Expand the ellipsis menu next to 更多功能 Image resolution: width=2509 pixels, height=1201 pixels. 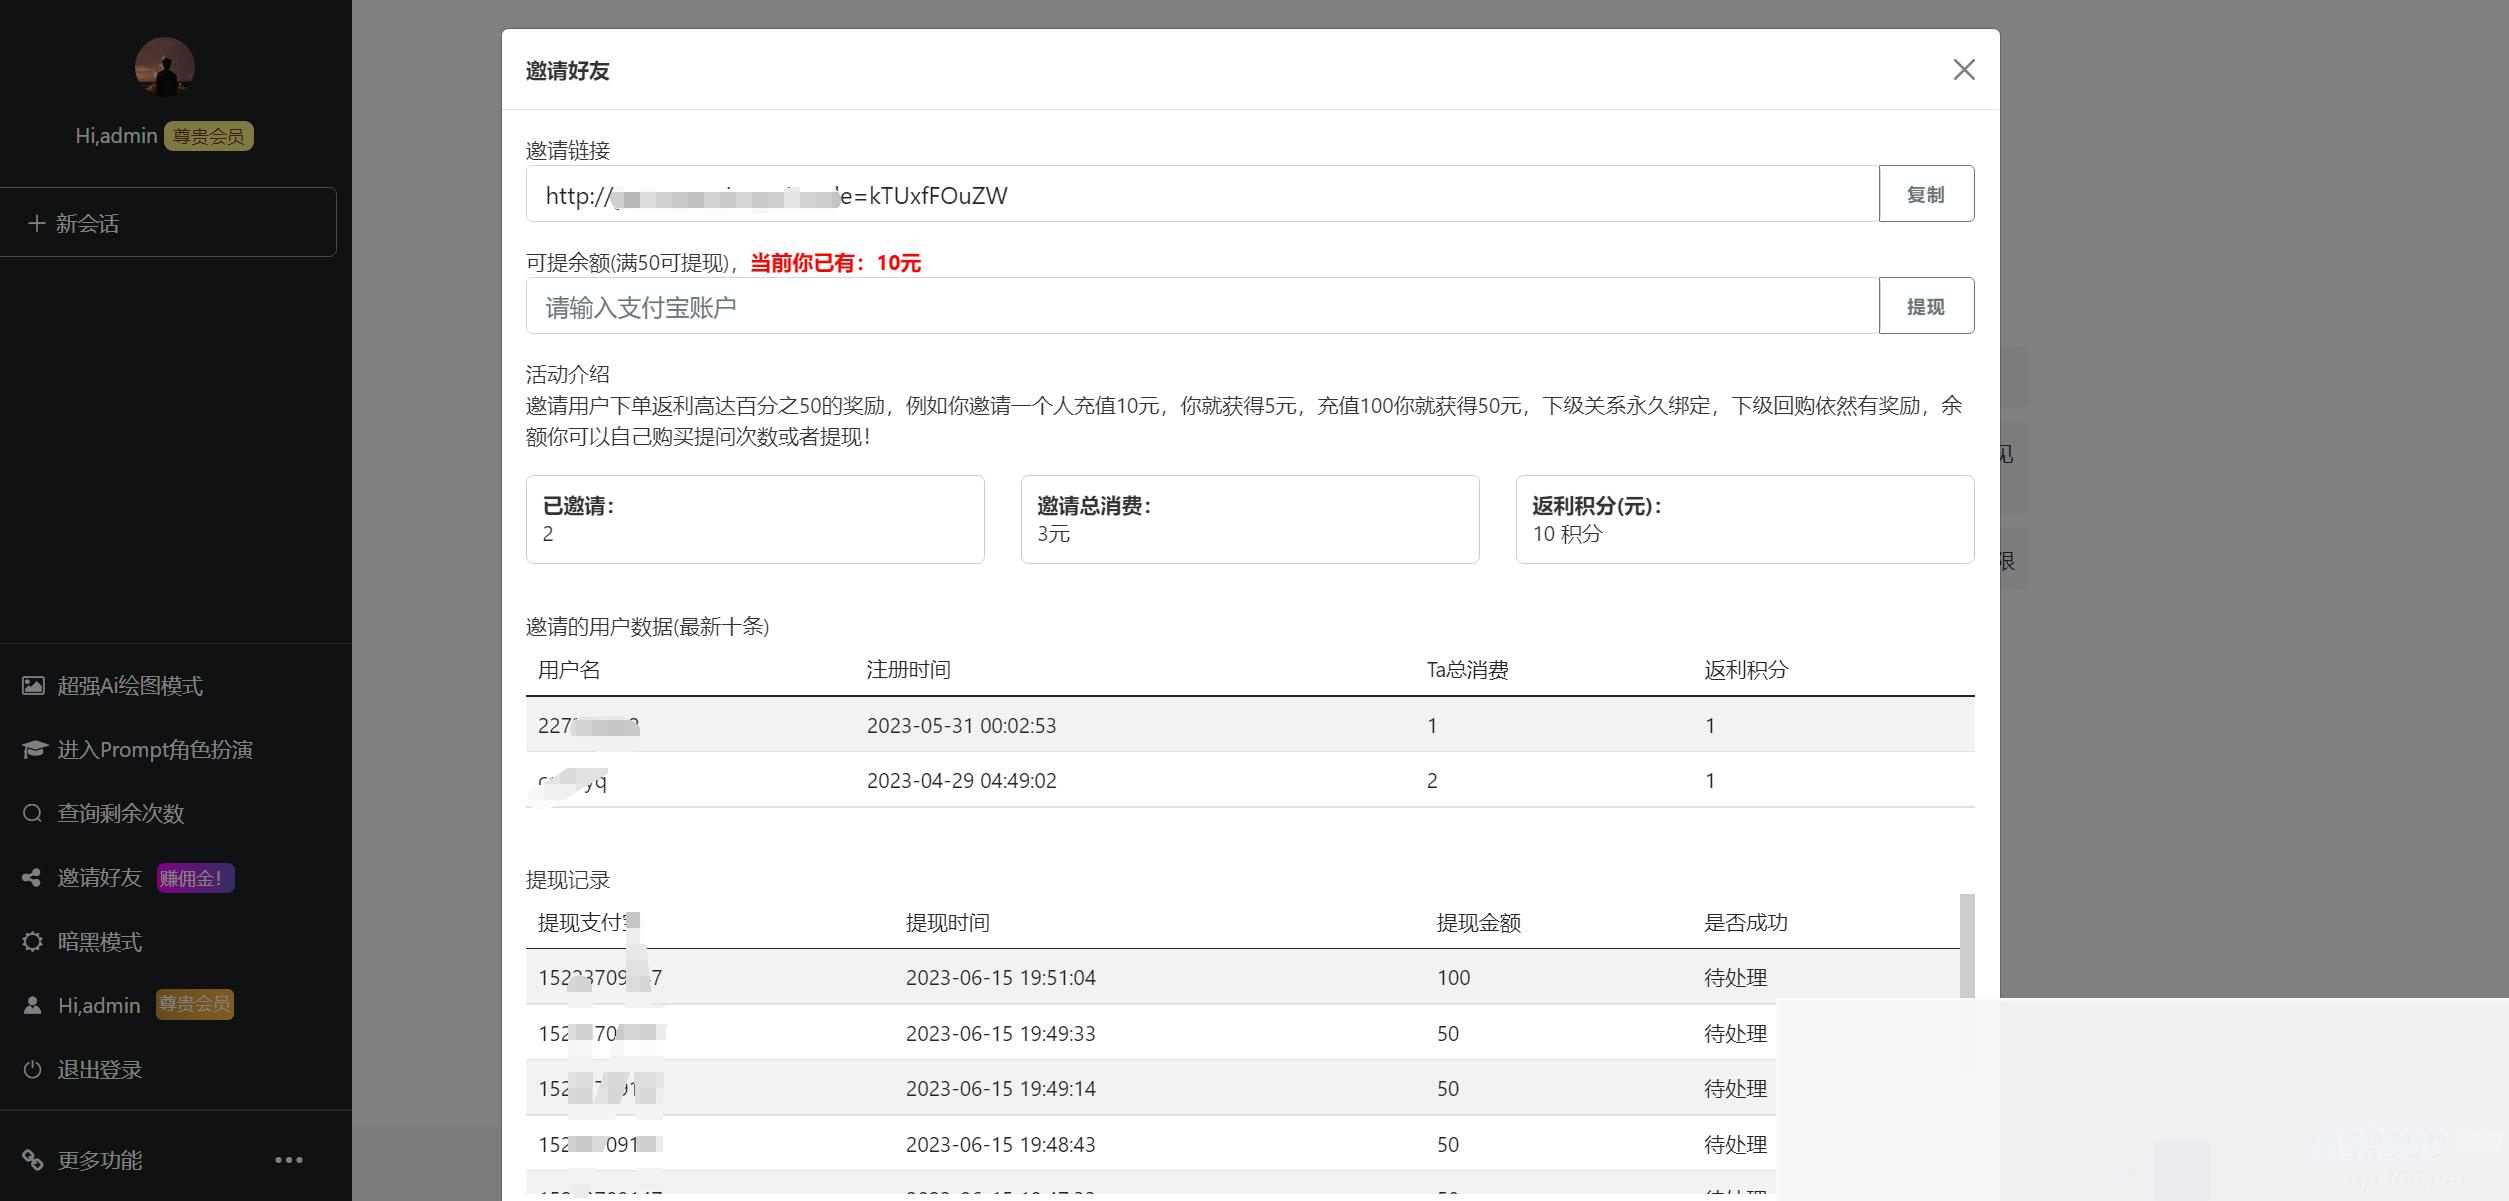coord(289,1158)
